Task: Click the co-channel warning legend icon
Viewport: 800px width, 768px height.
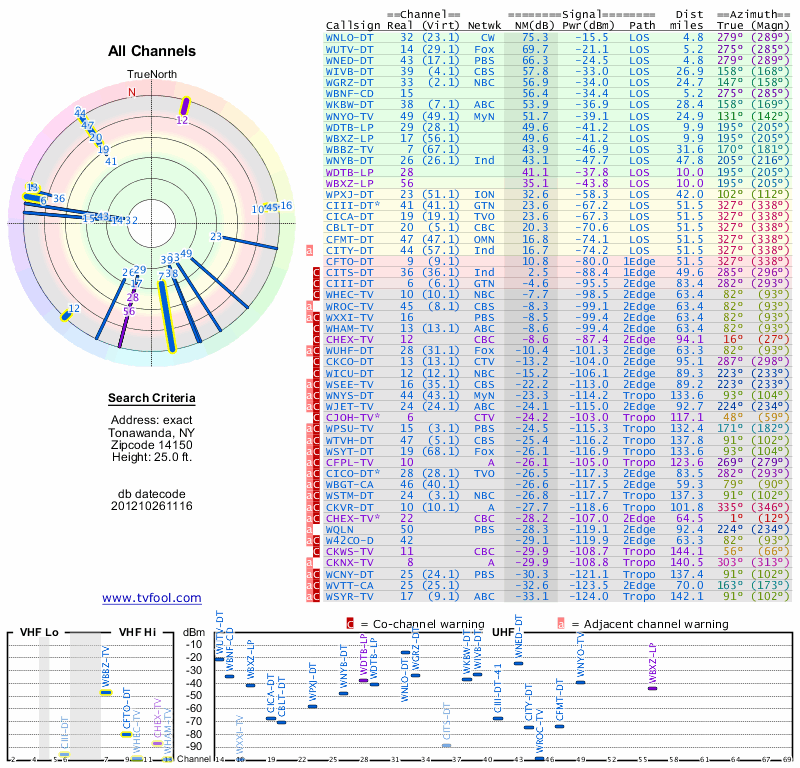Action: click(350, 624)
